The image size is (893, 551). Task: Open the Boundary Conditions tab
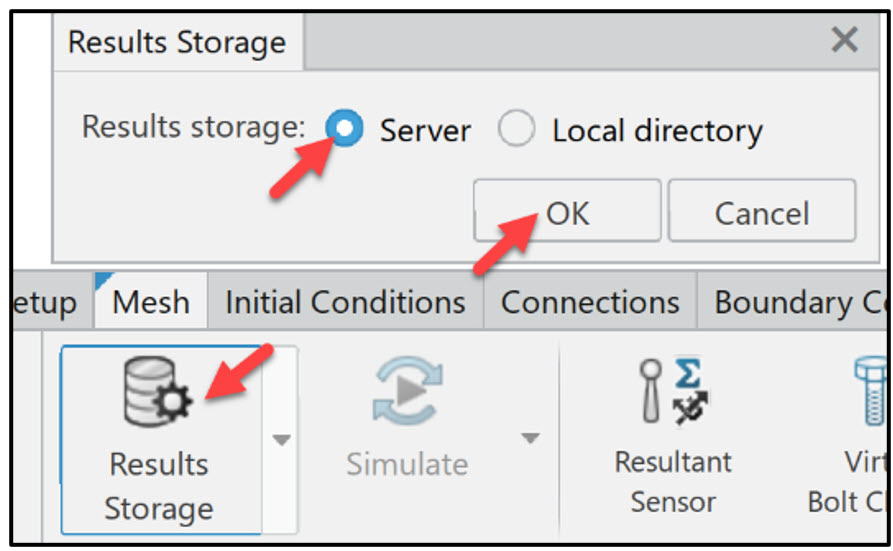coord(797,302)
